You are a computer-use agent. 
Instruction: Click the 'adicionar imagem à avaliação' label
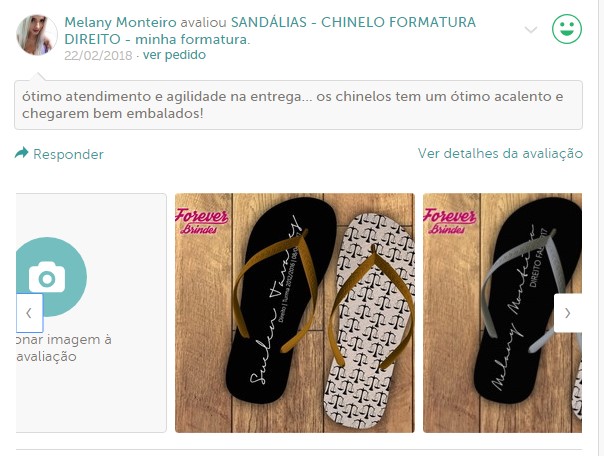pos(64,348)
